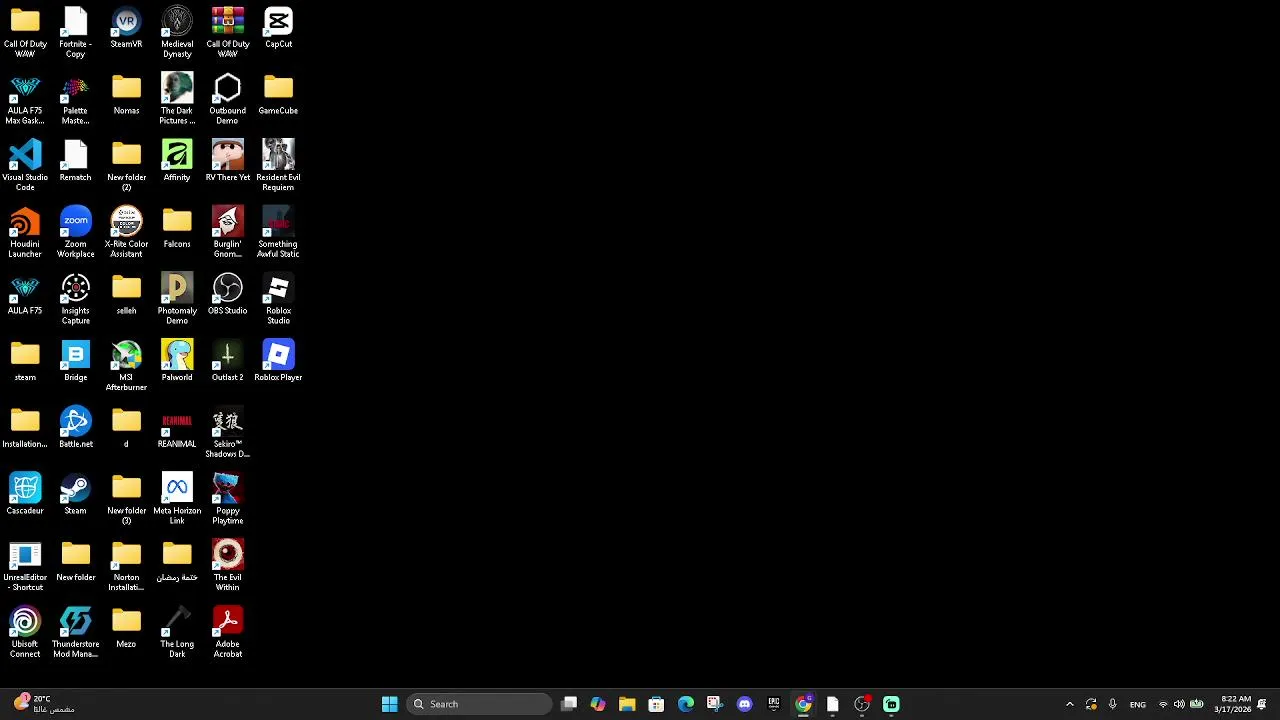Image resolution: width=1280 pixels, height=720 pixels.
Task: Open the Palette Master shortcut
Action: 75,100
